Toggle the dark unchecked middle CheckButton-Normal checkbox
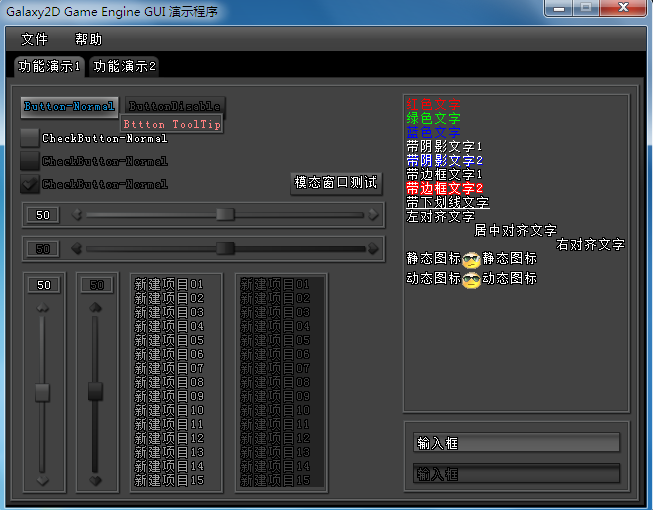653x510 pixels. 30,161
